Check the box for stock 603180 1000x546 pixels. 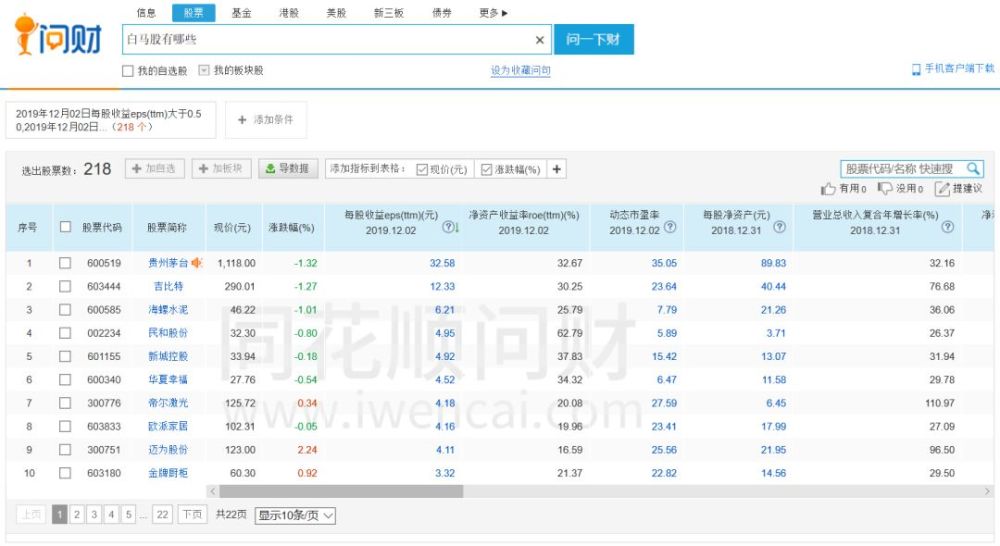pos(65,473)
